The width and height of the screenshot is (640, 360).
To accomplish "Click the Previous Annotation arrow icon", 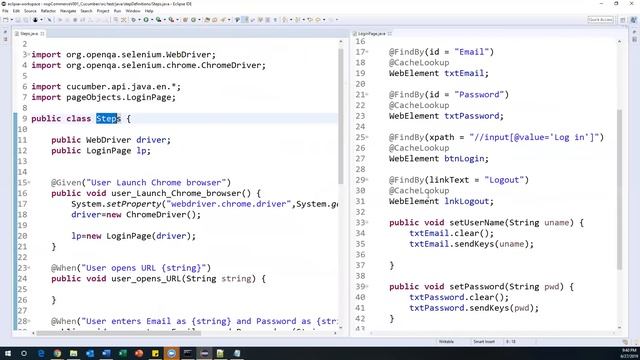I will (x=298, y=20).
